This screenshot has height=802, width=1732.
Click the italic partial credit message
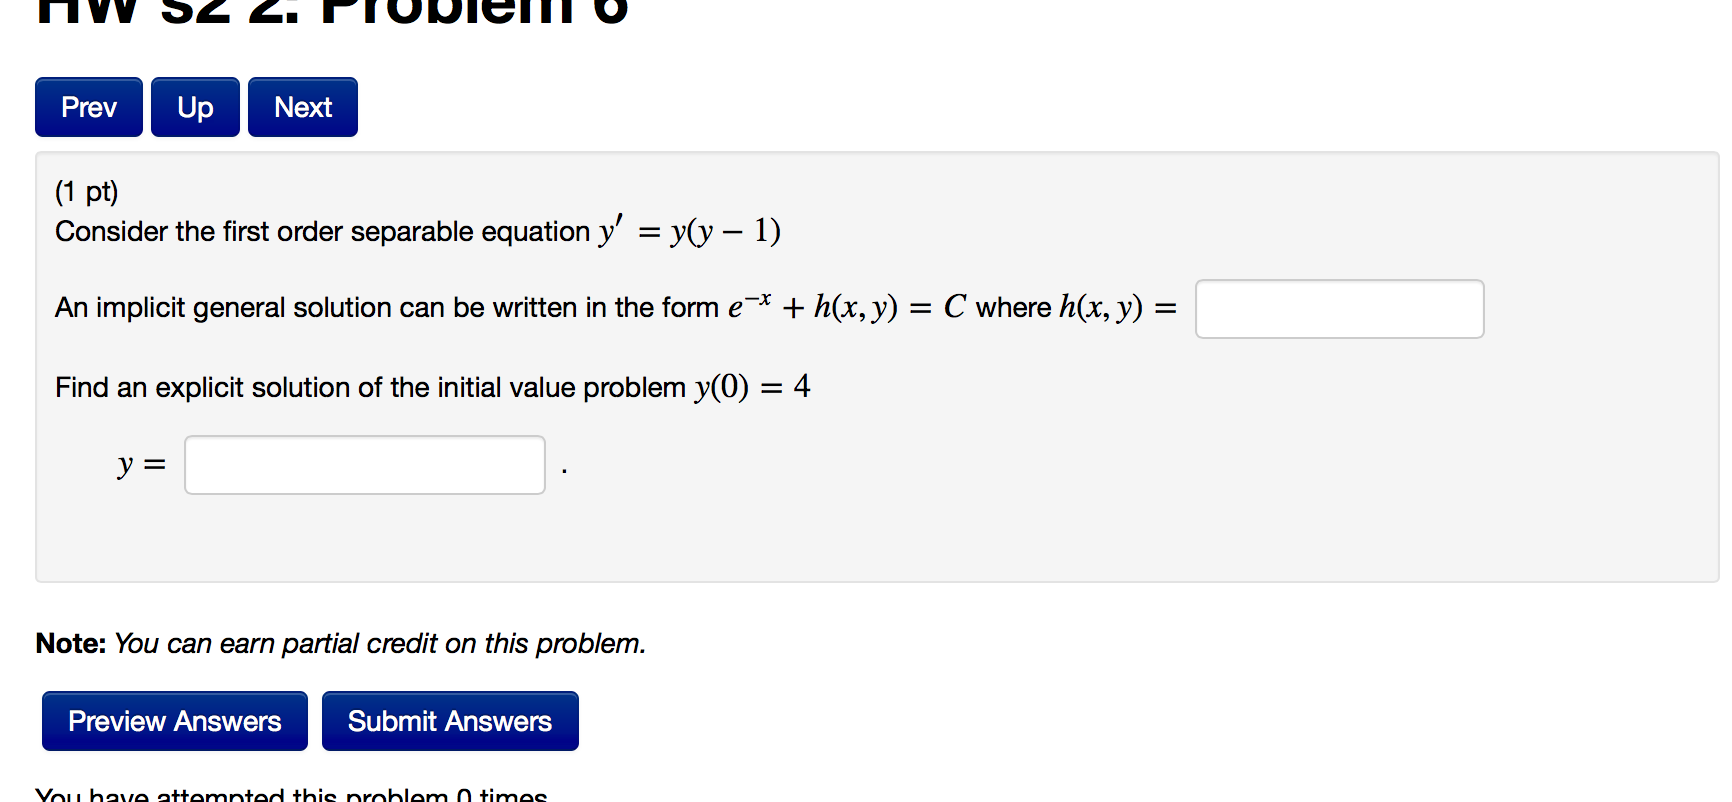pos(380,643)
